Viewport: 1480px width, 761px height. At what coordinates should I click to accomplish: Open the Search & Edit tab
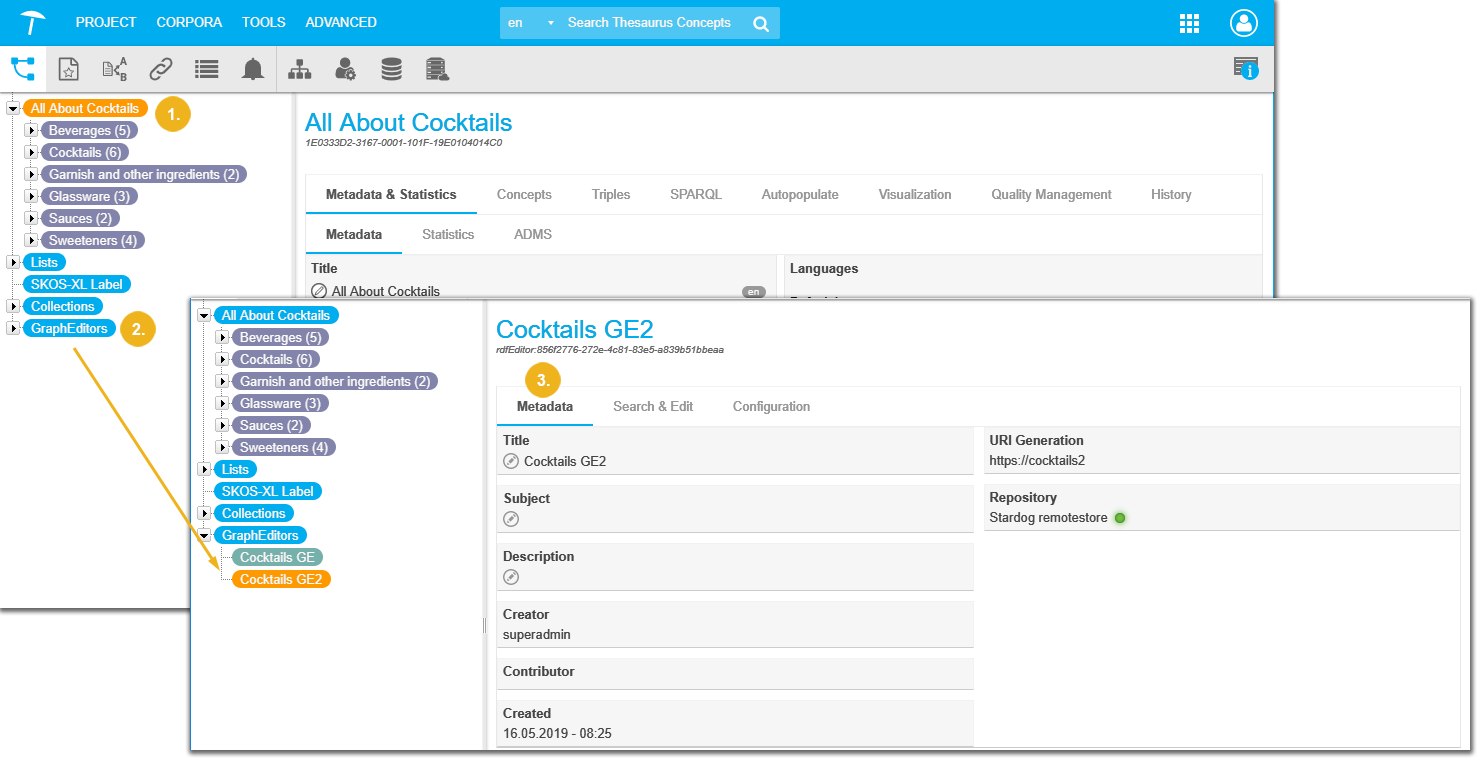652,406
